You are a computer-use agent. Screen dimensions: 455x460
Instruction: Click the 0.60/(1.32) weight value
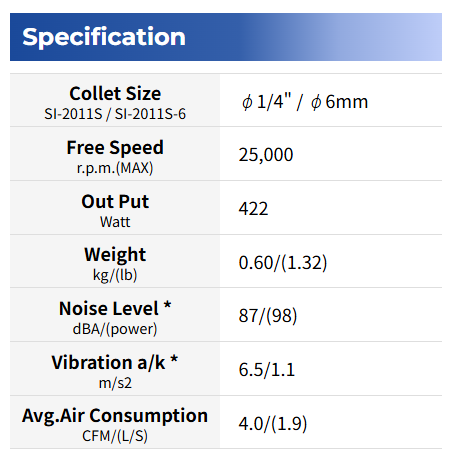coord(283,263)
